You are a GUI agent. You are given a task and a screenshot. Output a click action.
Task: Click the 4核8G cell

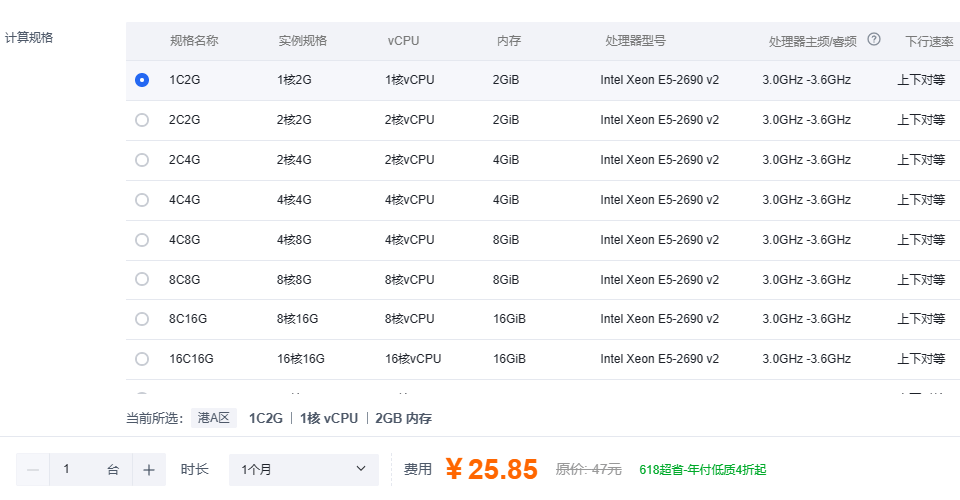tap(294, 240)
